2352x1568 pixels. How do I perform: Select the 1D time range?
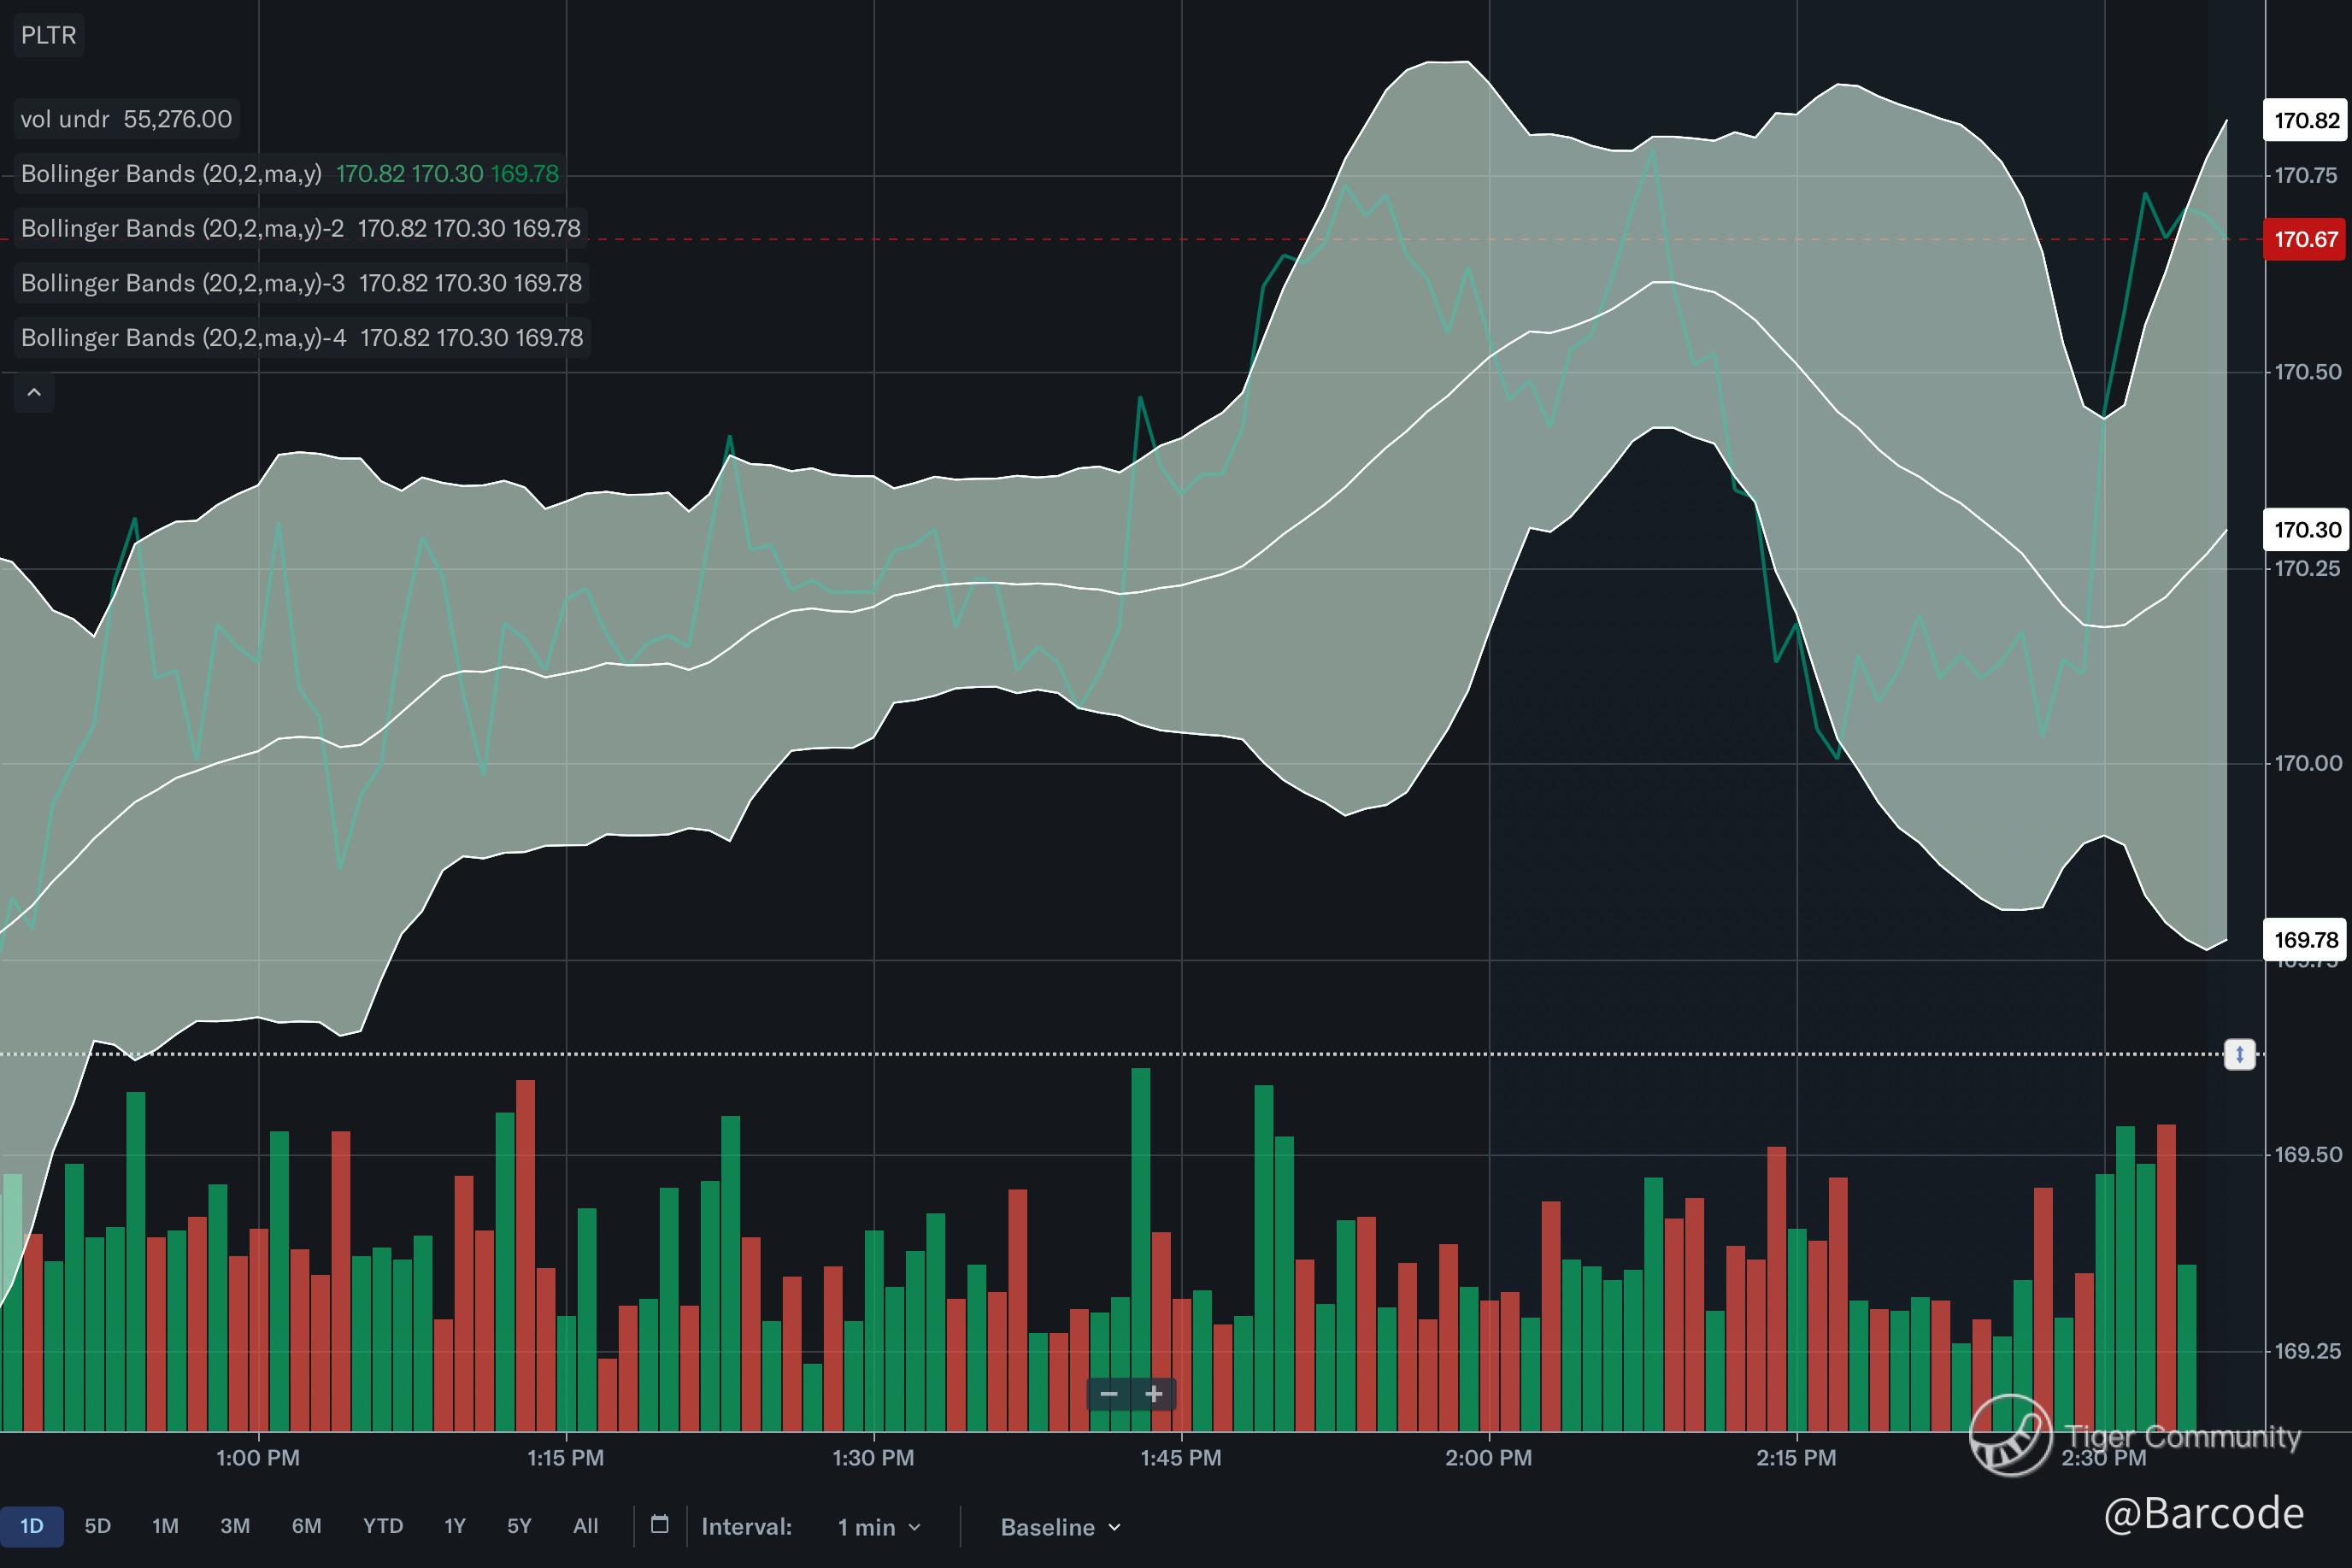32,1526
